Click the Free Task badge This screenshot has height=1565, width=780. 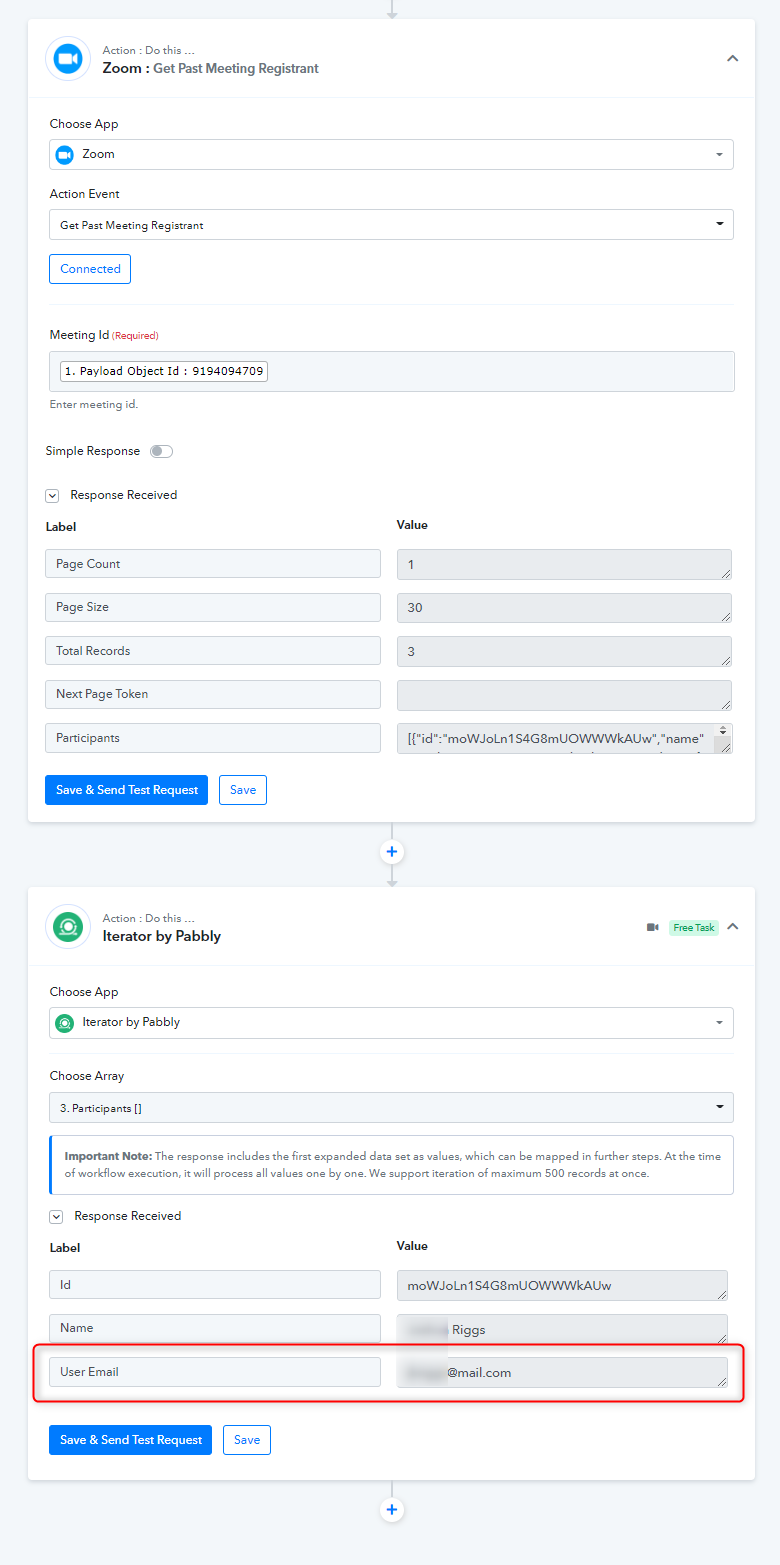tap(693, 928)
